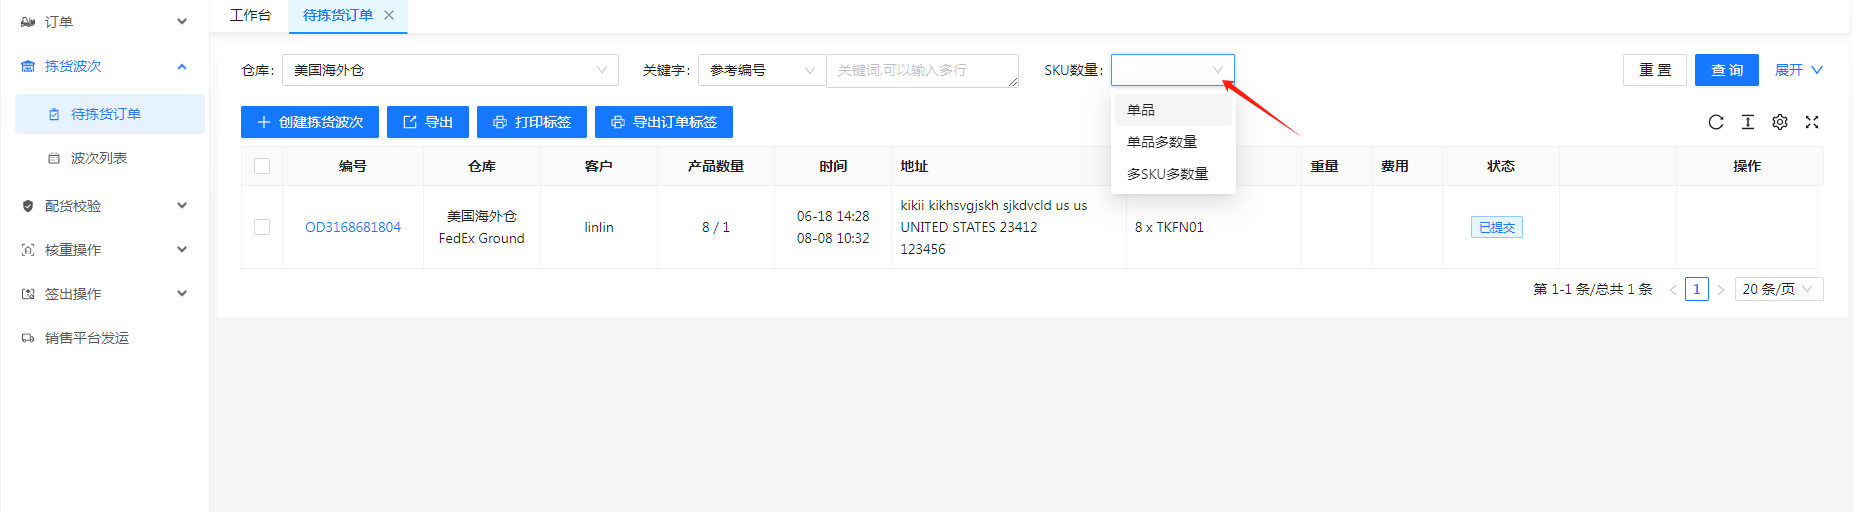Open the 20 条/页 page size dropdown
This screenshot has width=1853, height=512.
coord(1778,289)
